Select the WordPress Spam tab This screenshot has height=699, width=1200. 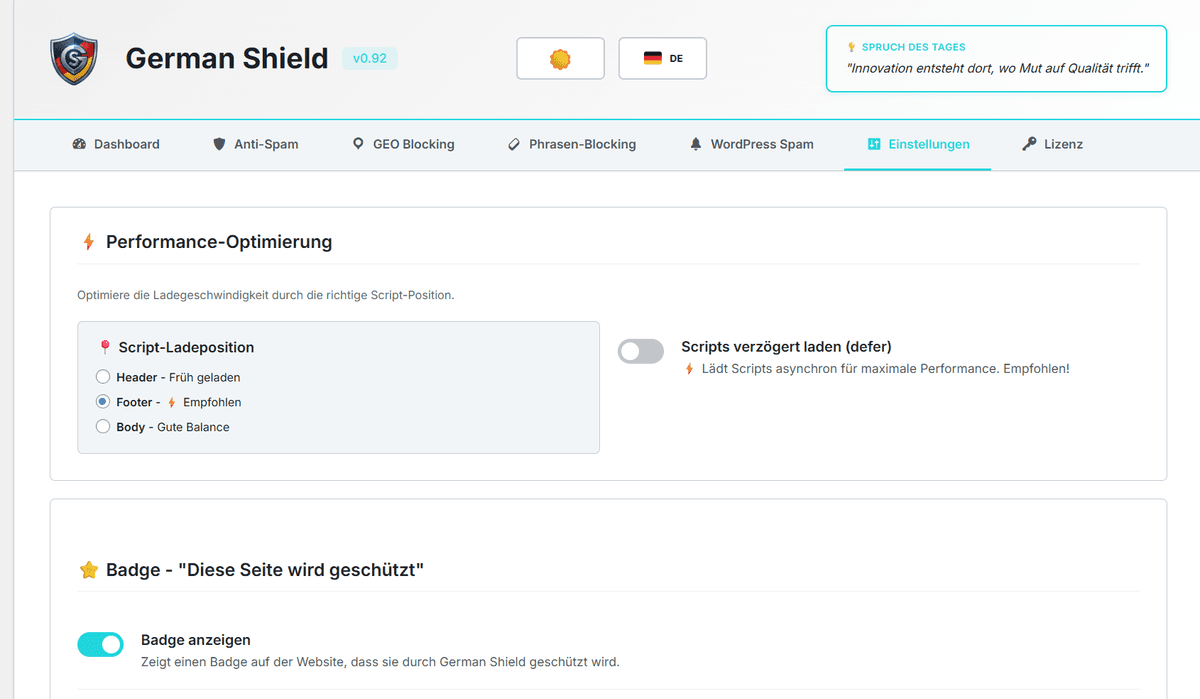point(751,144)
